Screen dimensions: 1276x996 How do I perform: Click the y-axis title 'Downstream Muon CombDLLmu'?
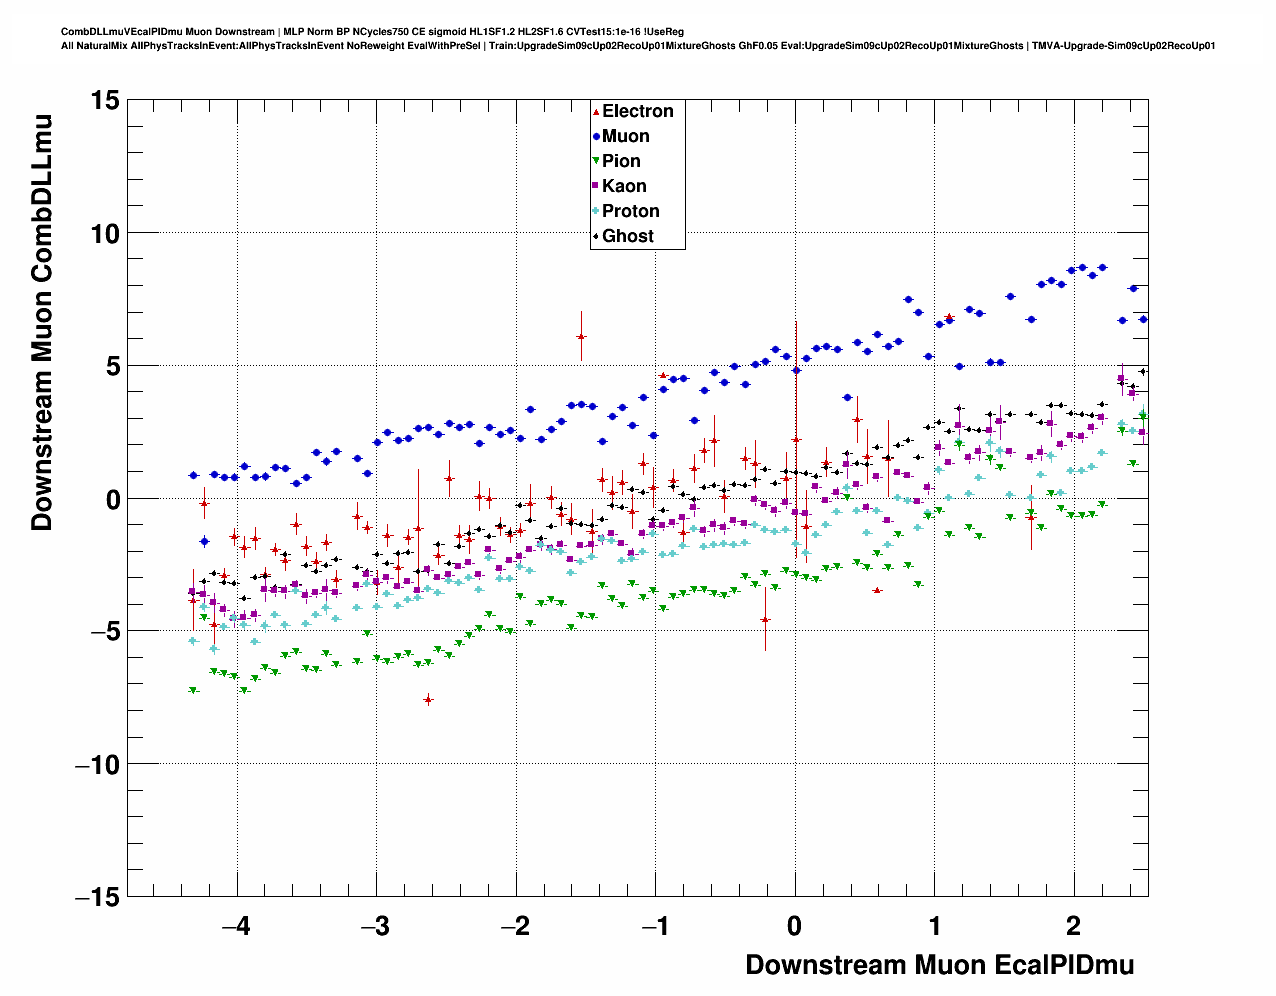[42, 322]
